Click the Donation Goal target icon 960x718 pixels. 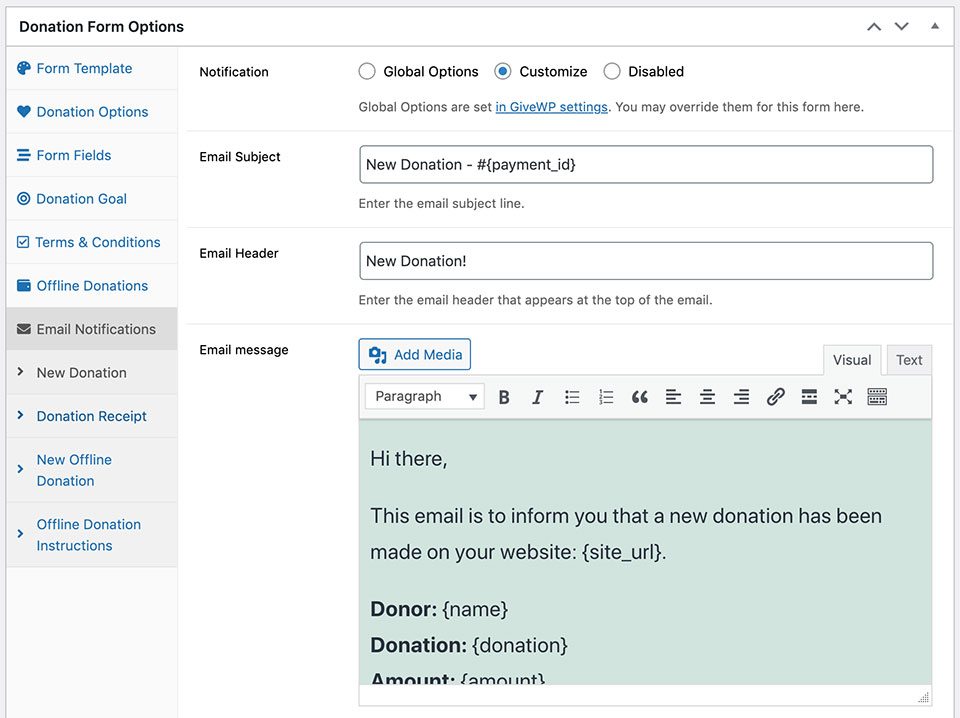[x=23, y=198]
